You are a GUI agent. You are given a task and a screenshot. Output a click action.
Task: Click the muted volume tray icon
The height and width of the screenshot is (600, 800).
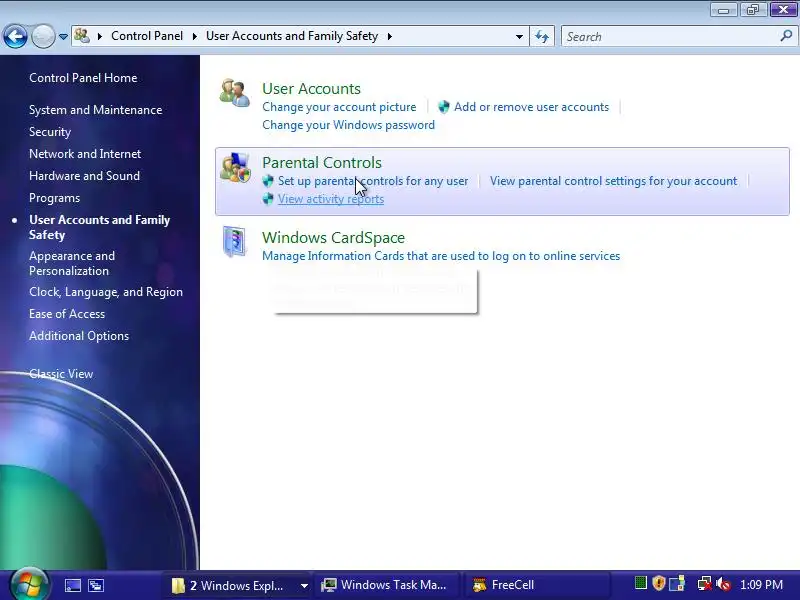723,584
